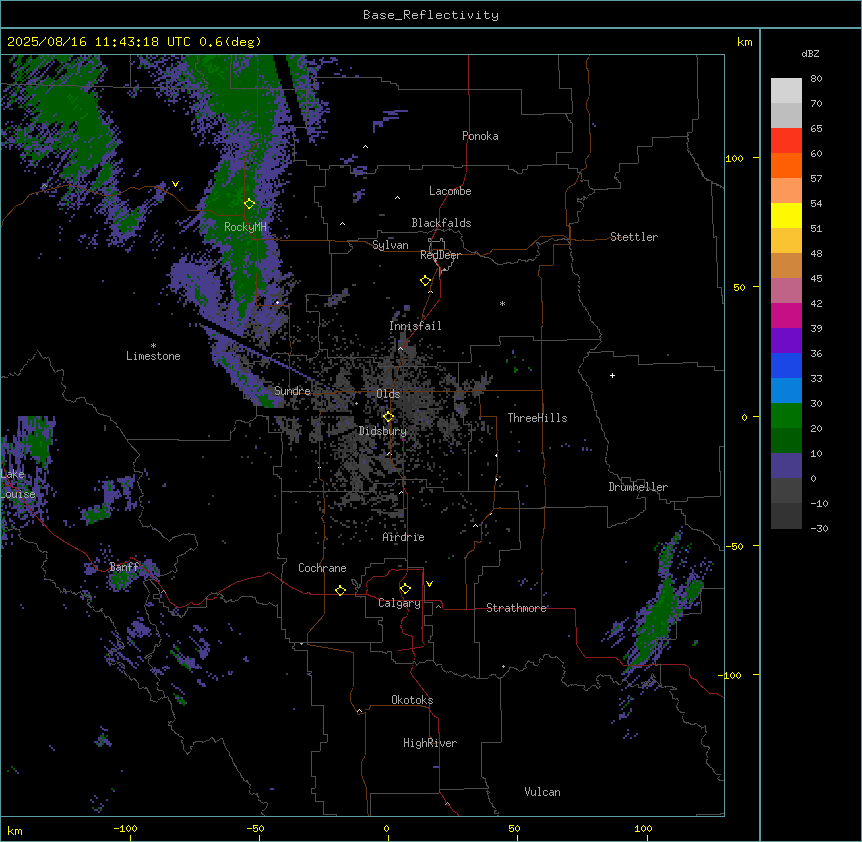Select the Airdrie label

[x=403, y=537]
